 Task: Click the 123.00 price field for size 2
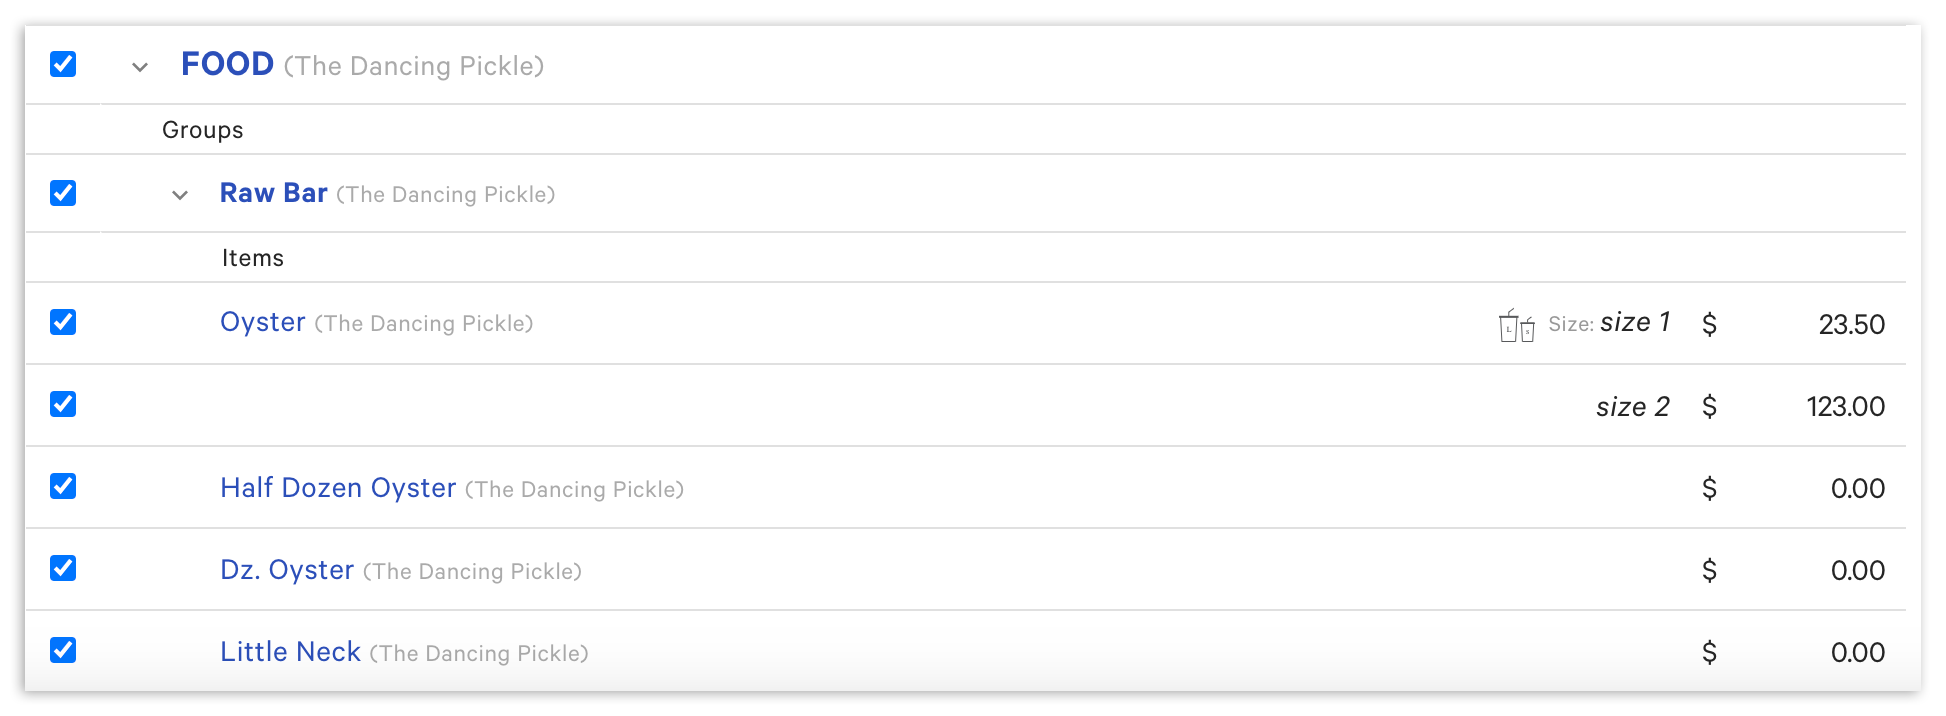[1845, 406]
